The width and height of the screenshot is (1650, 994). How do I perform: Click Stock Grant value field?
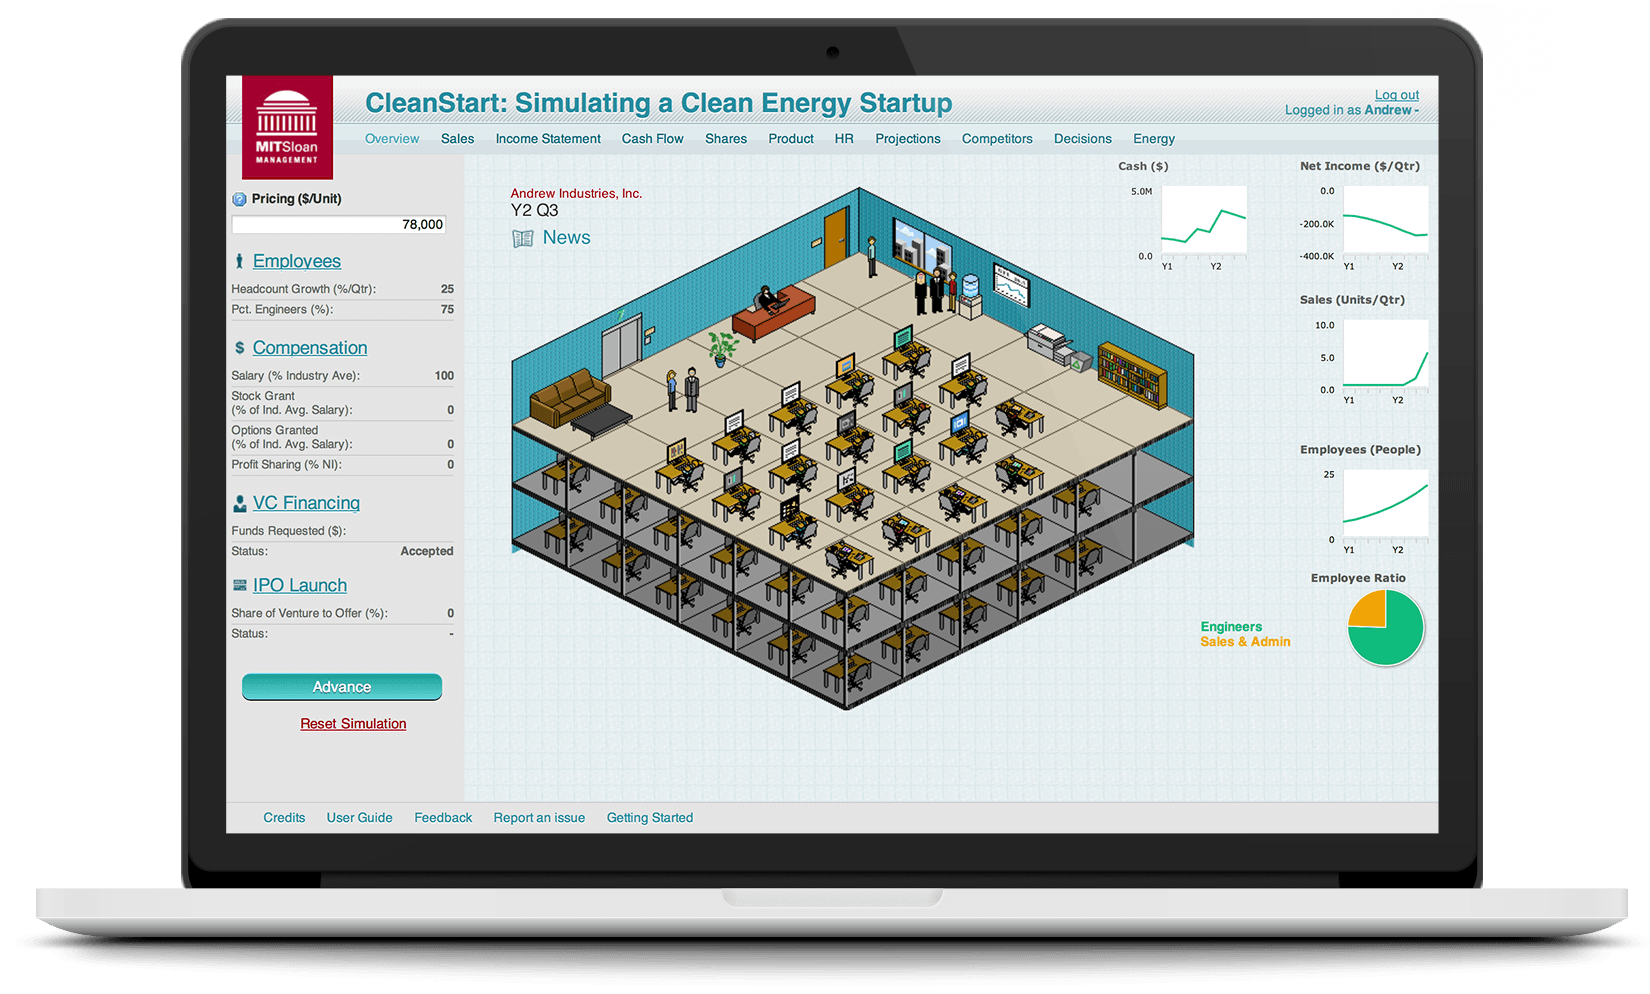click(450, 410)
